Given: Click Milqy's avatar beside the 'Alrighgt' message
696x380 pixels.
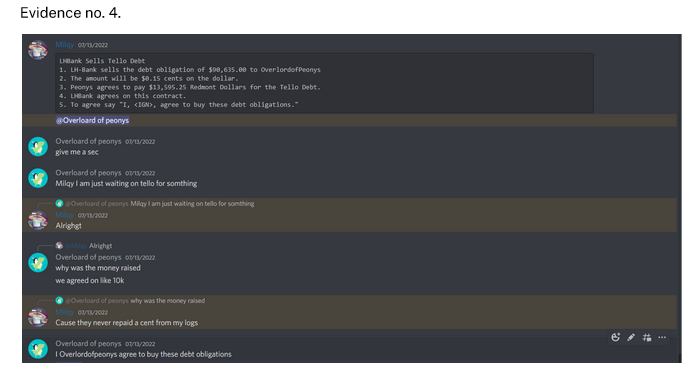Looking at the screenshot, I should [x=38, y=220].
